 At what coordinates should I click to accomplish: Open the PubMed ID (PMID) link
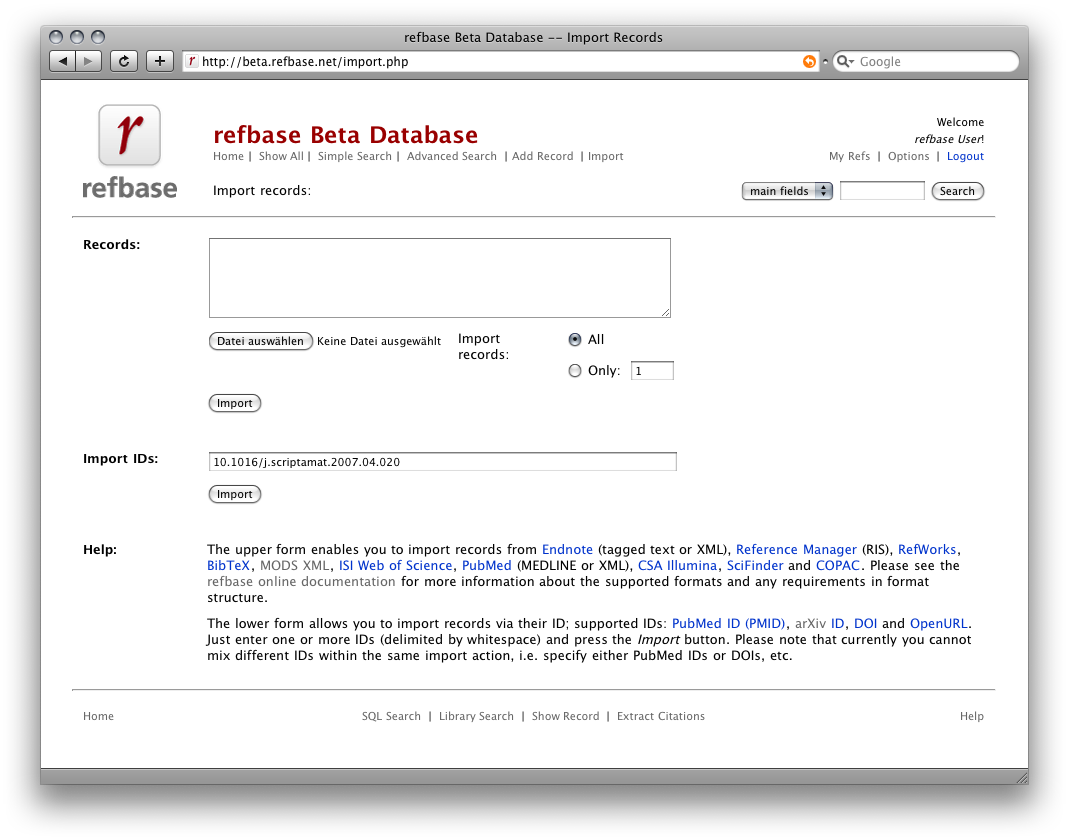(x=728, y=623)
